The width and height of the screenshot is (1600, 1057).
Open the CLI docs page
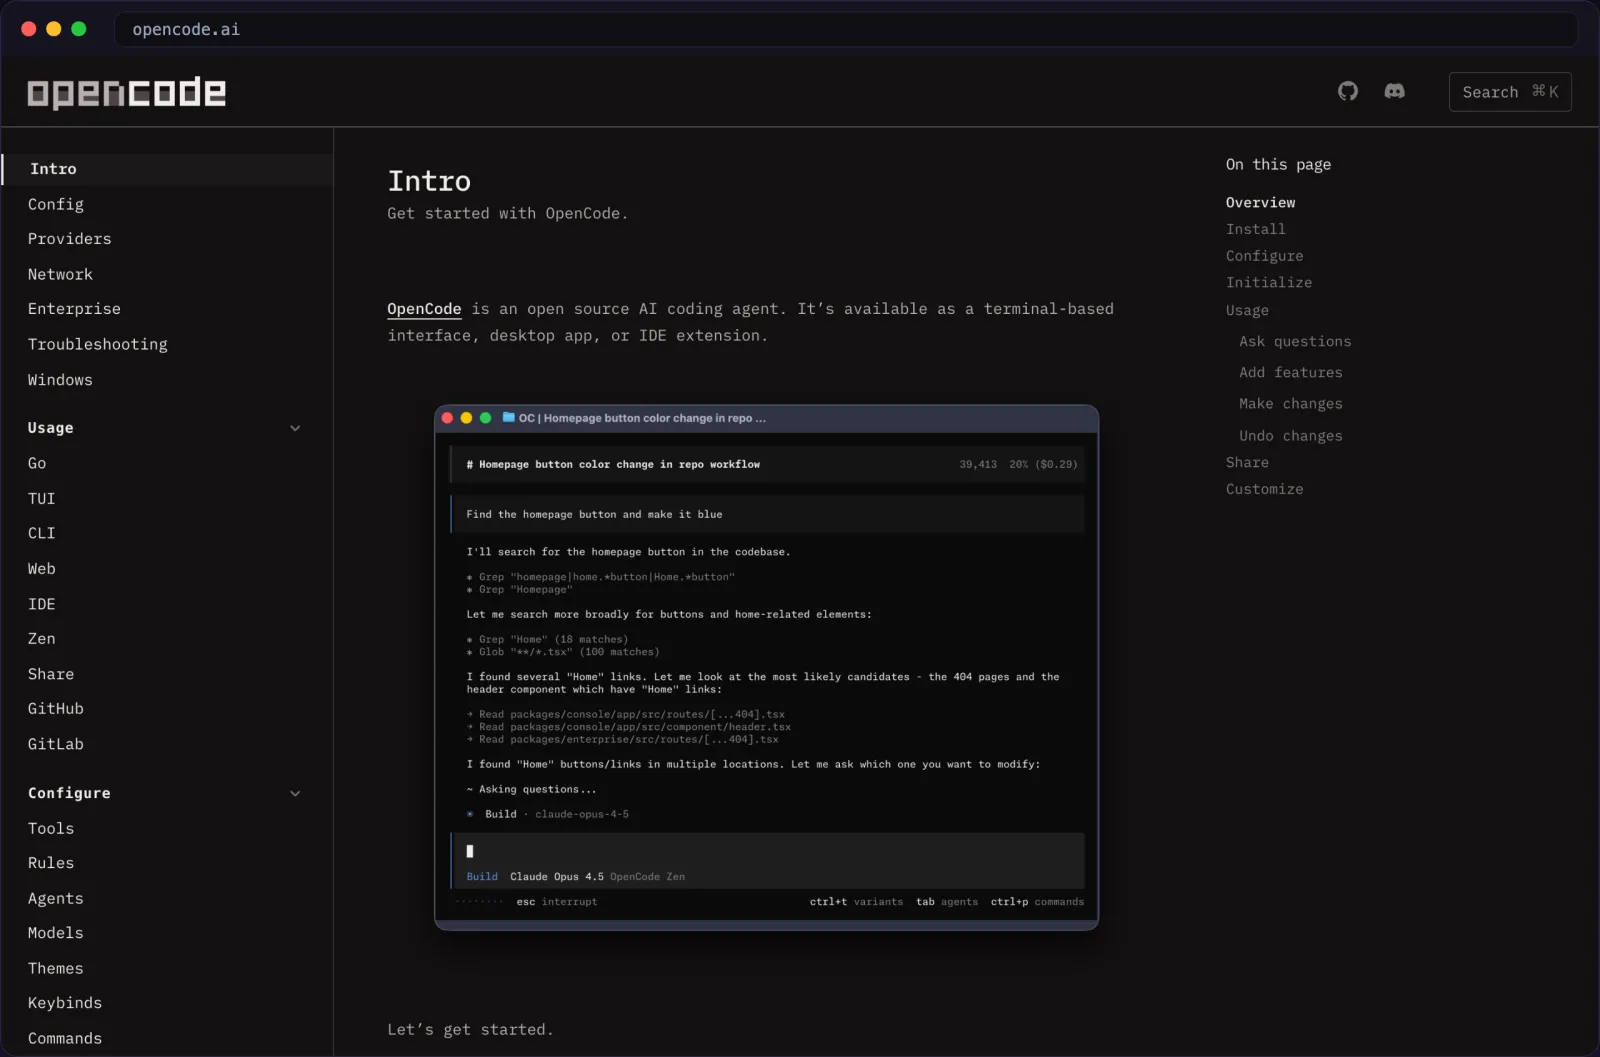tap(42, 533)
